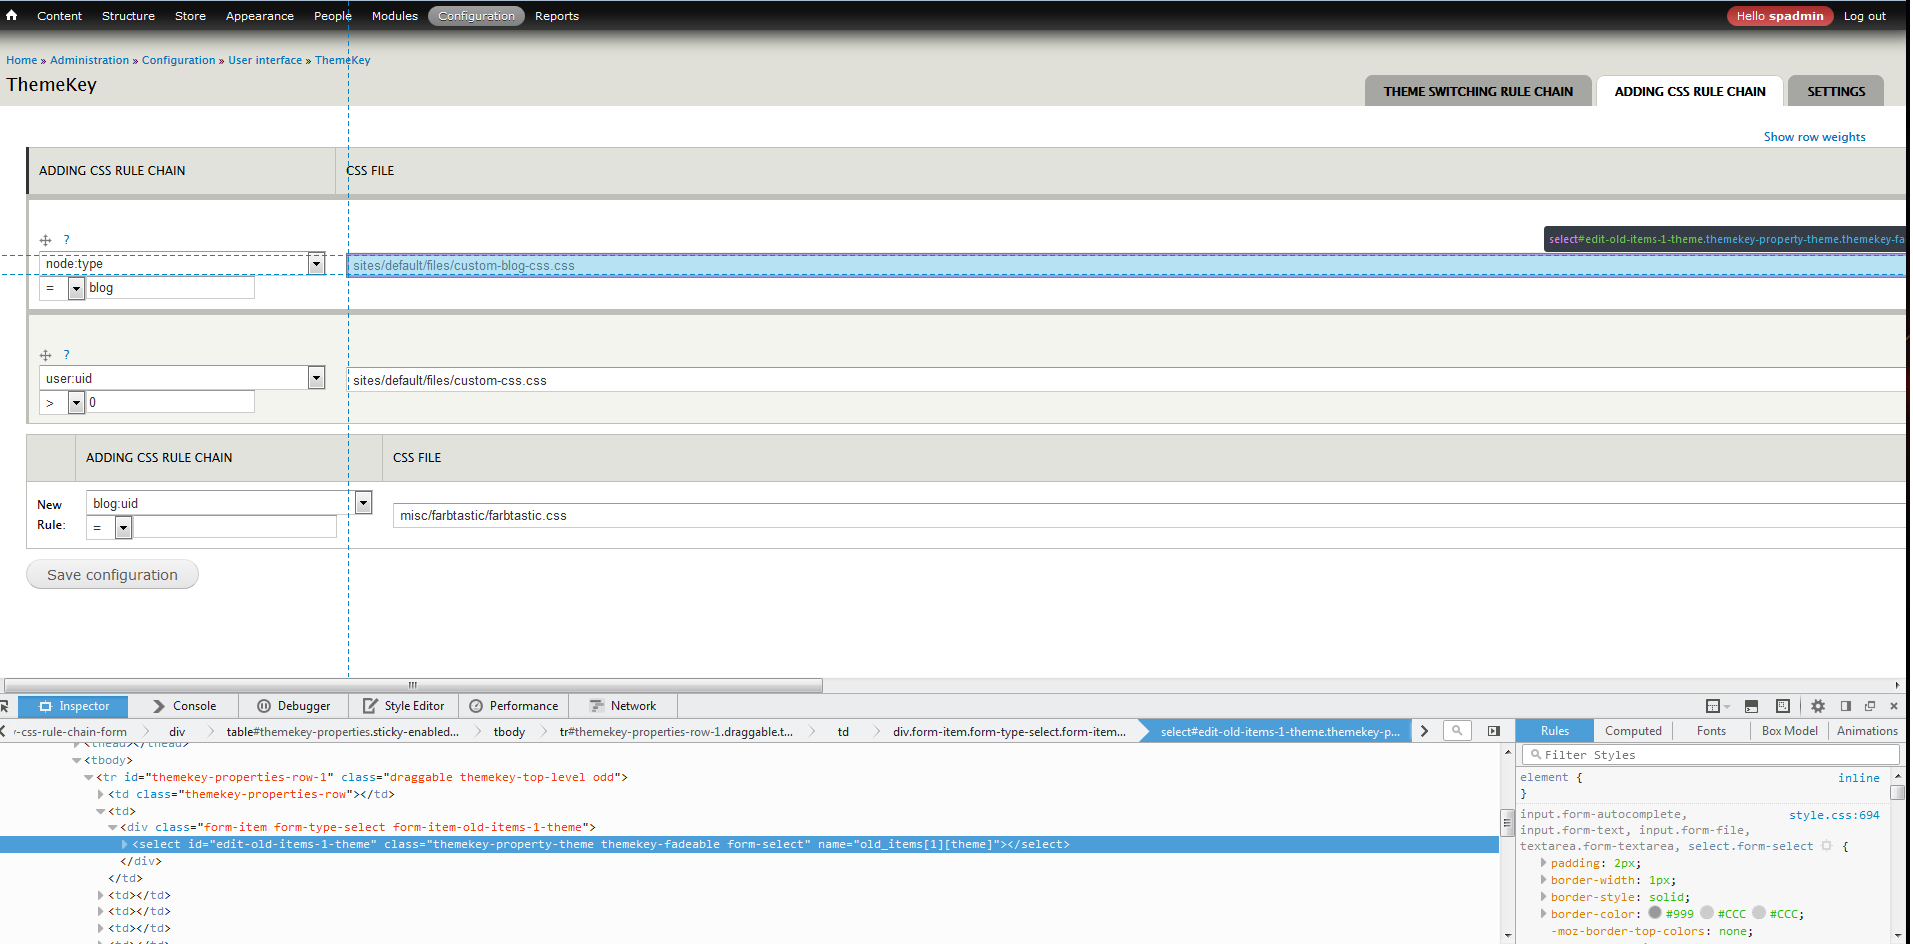Click the element picker icon in devtools
This screenshot has height=944, width=1913.
click(5, 706)
